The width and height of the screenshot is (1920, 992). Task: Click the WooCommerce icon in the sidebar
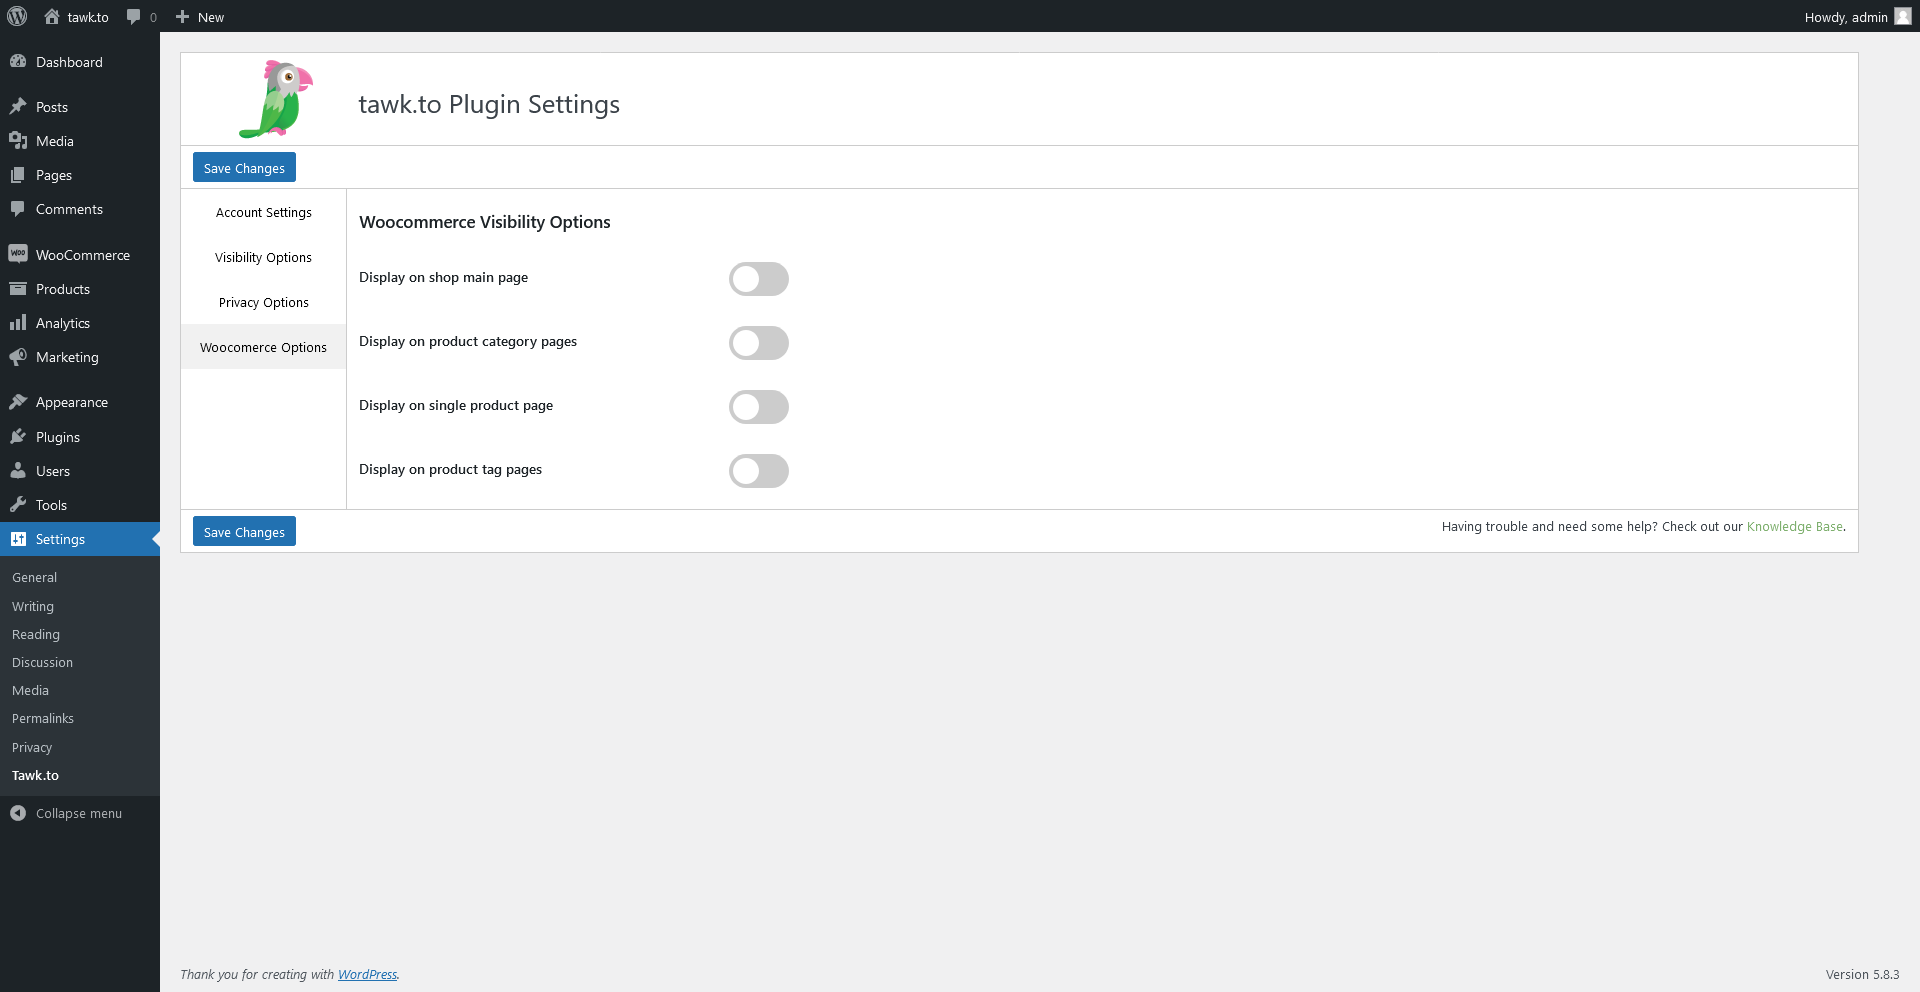click(18, 254)
